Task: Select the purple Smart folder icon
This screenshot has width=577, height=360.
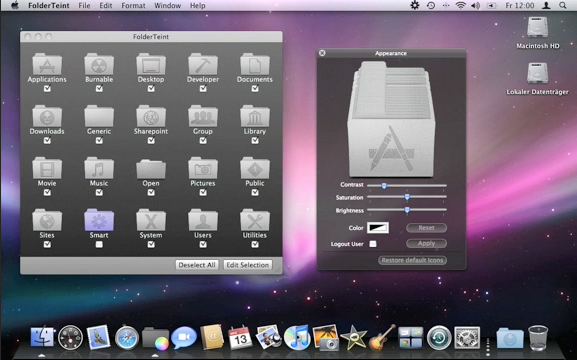Action: [99, 220]
